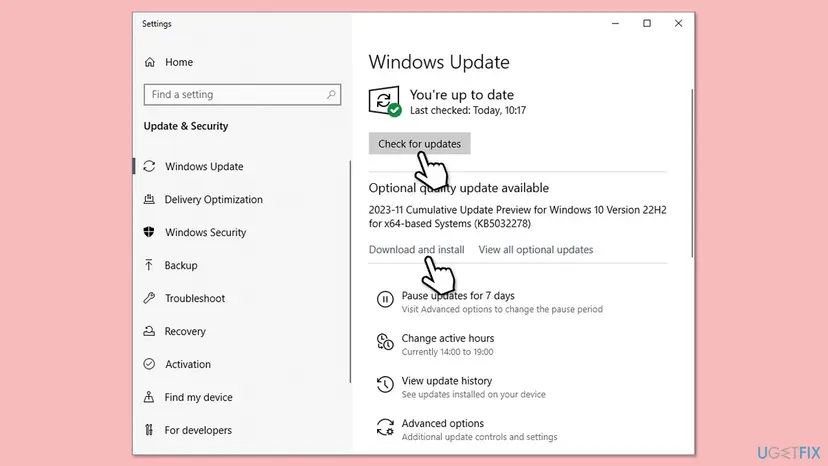Viewport: 828px width, 466px height.
Task: Click the Home house icon
Action: click(x=150, y=62)
